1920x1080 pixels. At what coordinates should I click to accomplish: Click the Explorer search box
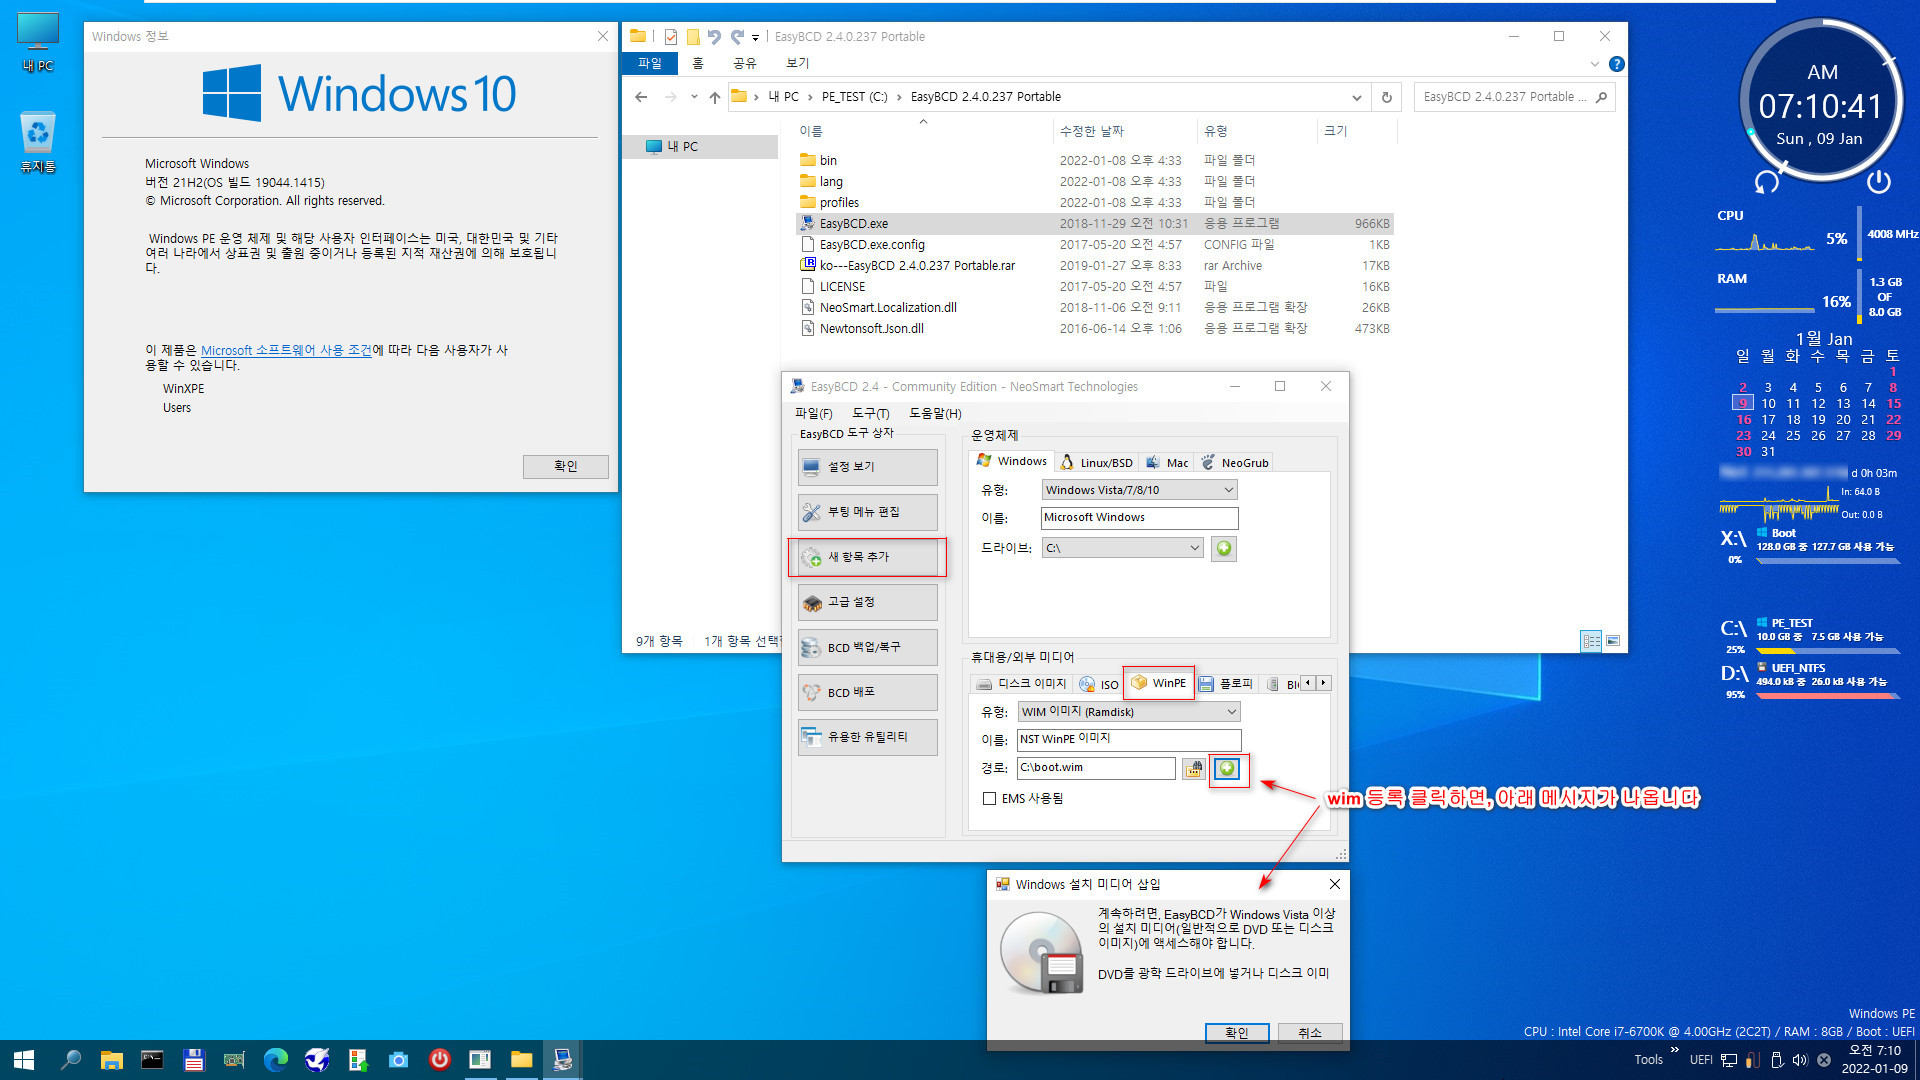(1514, 97)
